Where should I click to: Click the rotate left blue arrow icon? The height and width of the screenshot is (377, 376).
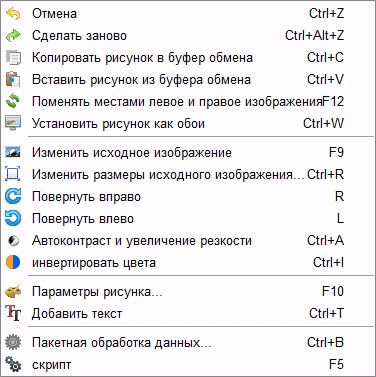coord(13,218)
